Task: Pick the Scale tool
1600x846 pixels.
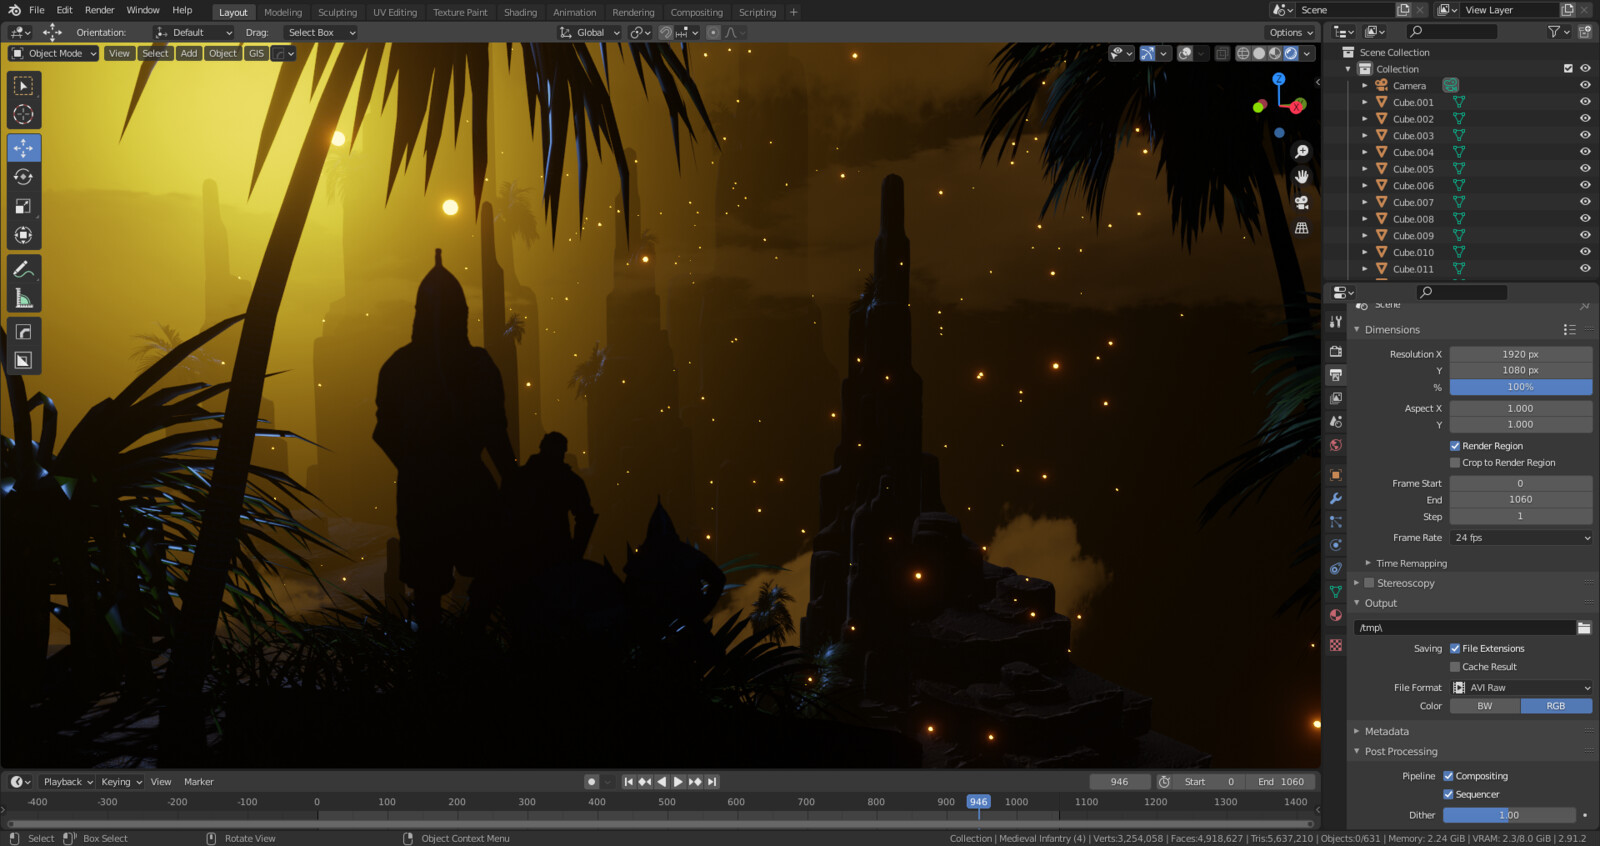Action: [x=24, y=206]
